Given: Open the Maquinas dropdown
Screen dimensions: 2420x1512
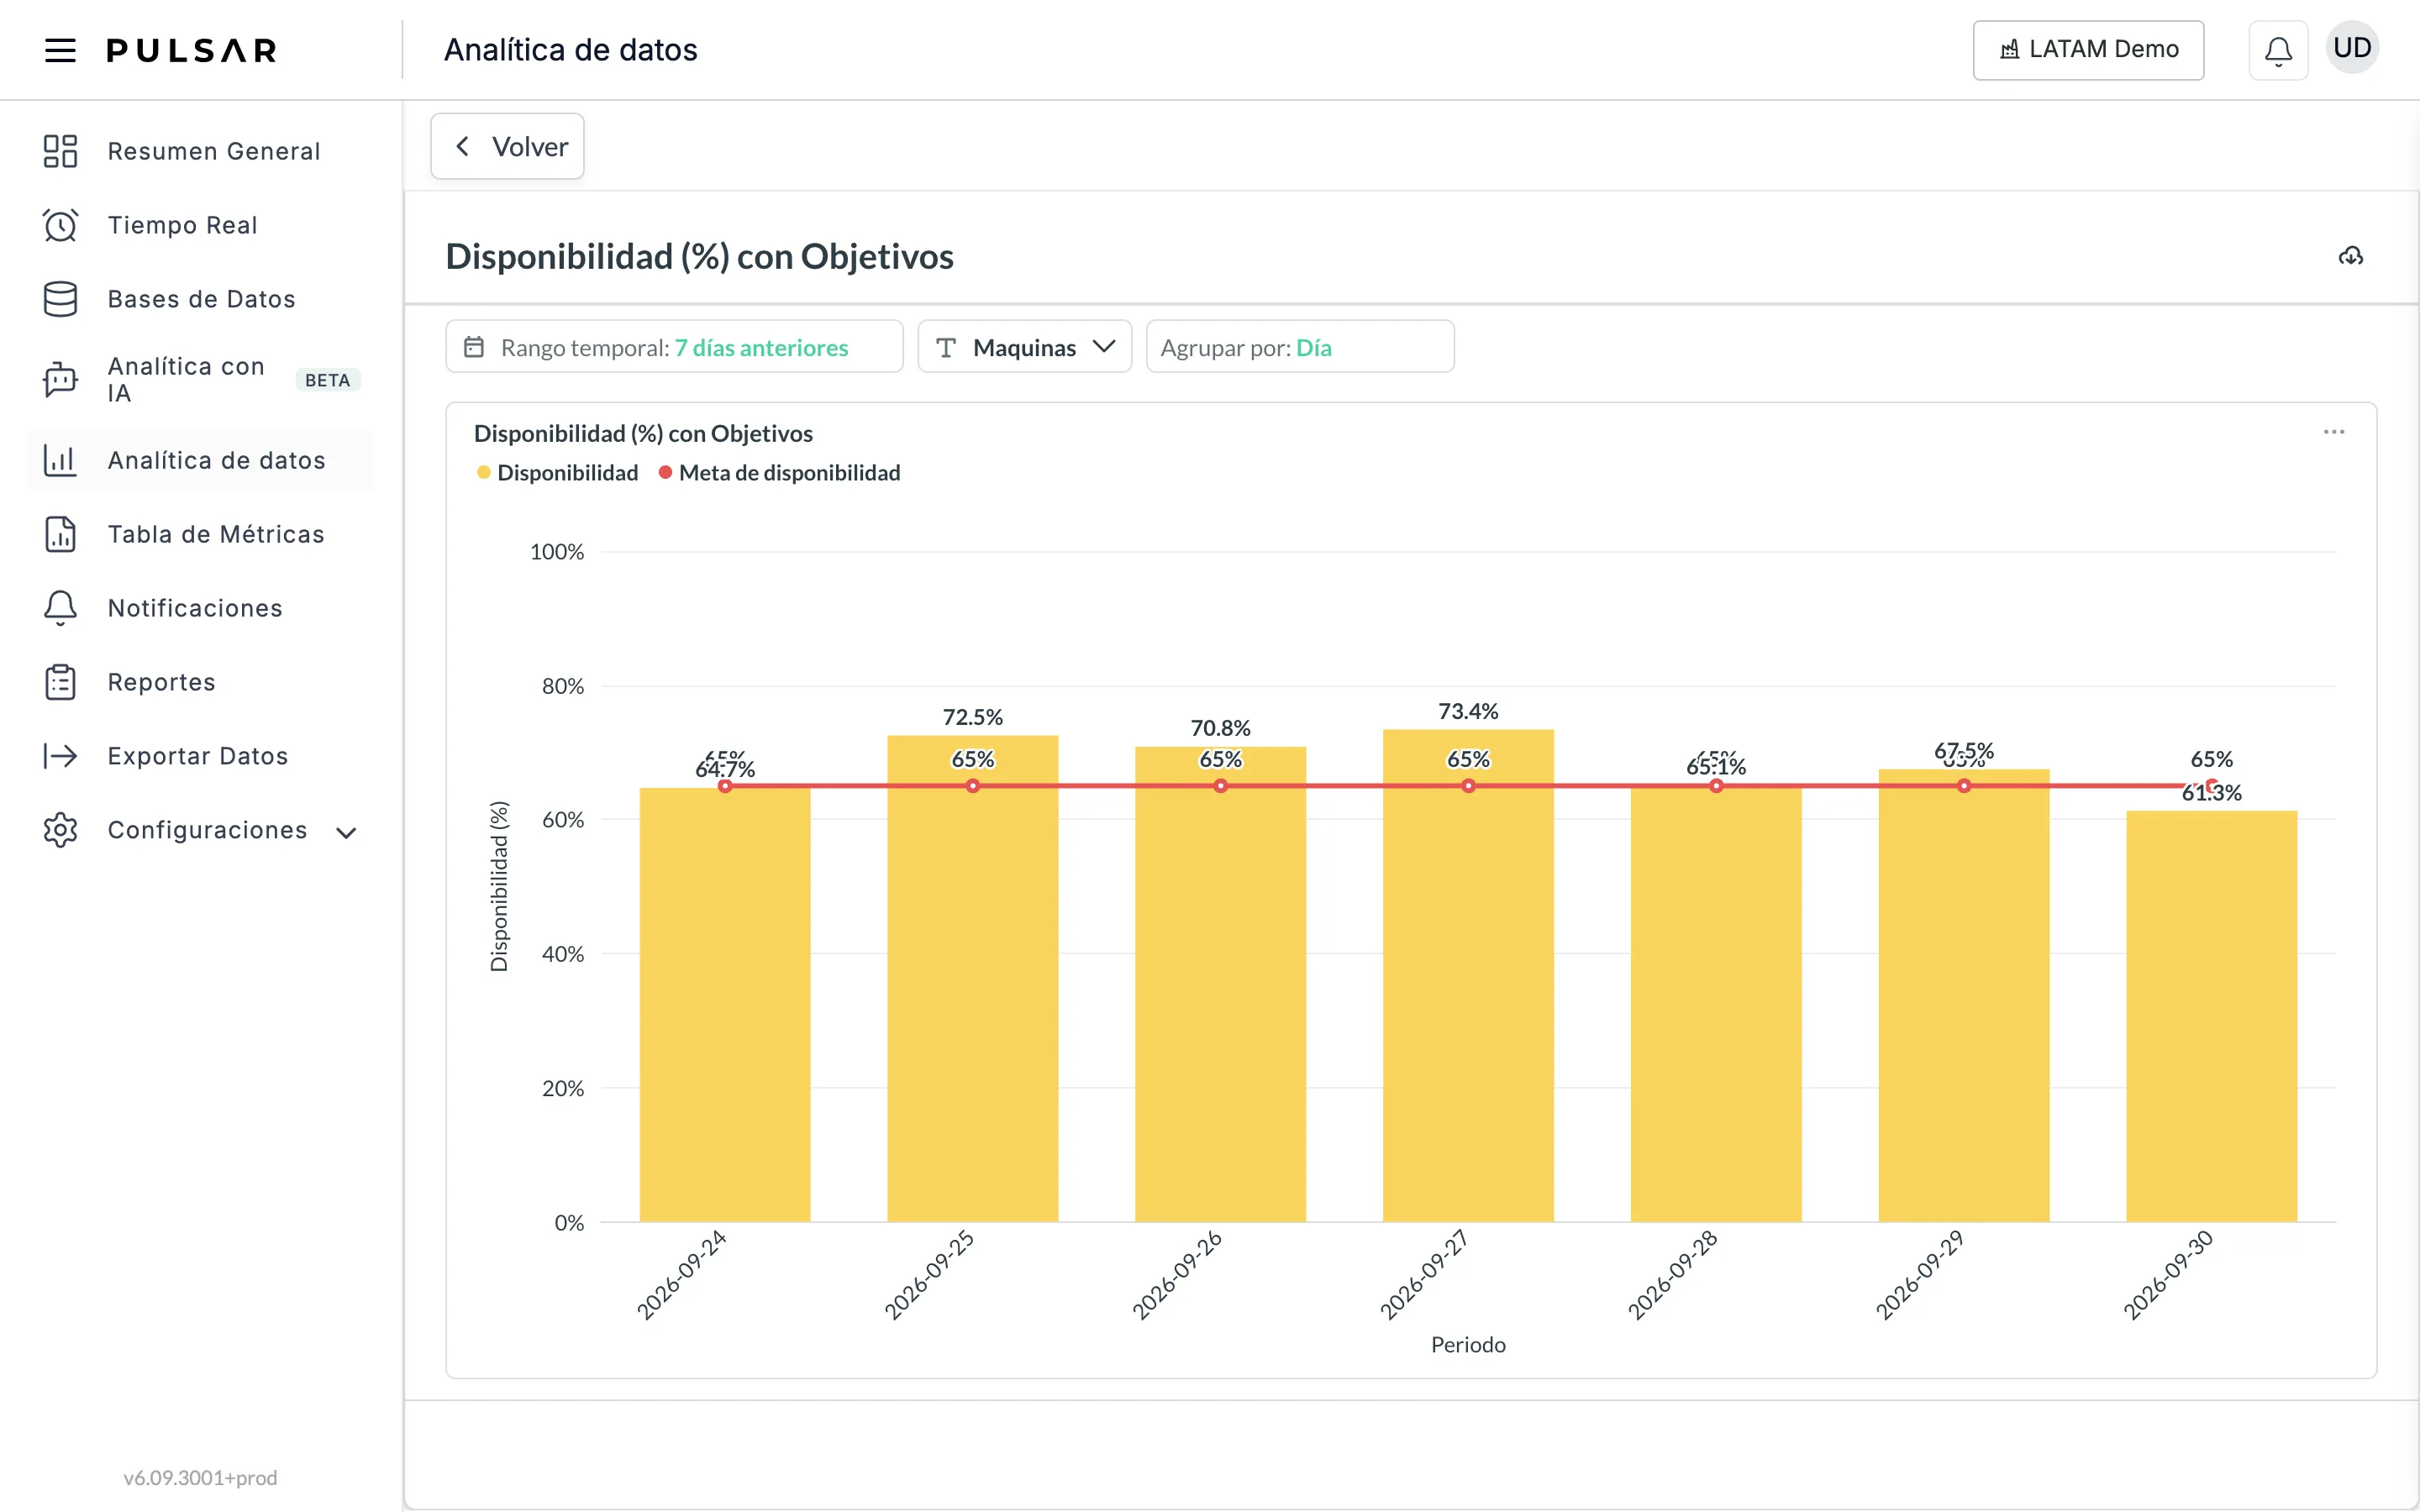Looking at the screenshot, I should coord(1024,347).
